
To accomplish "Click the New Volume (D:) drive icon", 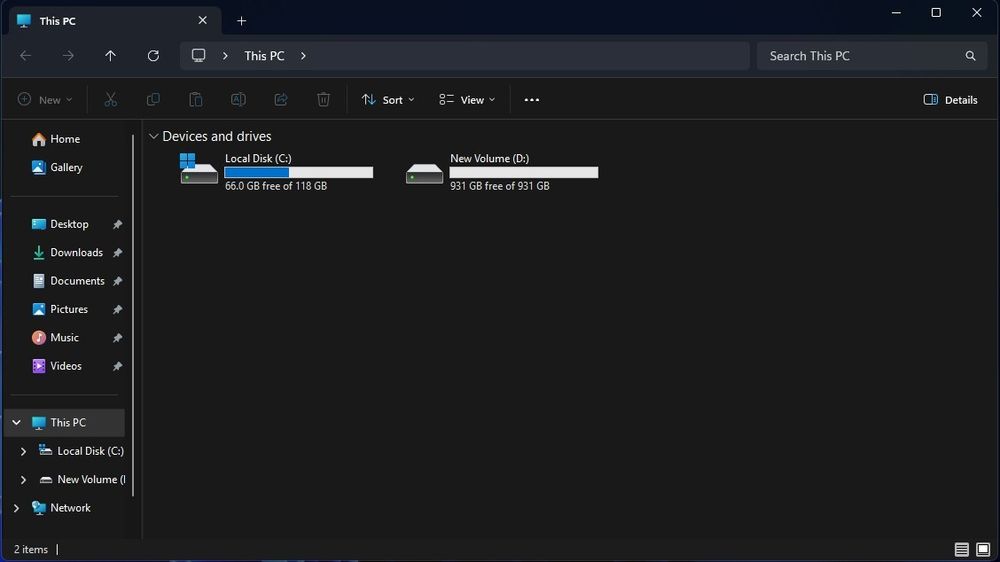I will pos(424,173).
